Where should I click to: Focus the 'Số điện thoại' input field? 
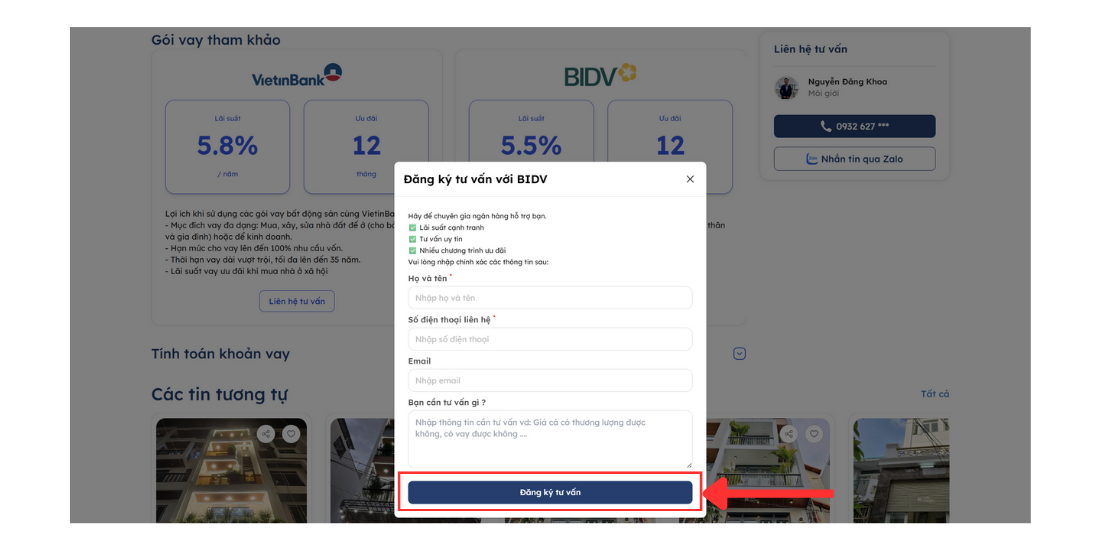pos(550,339)
